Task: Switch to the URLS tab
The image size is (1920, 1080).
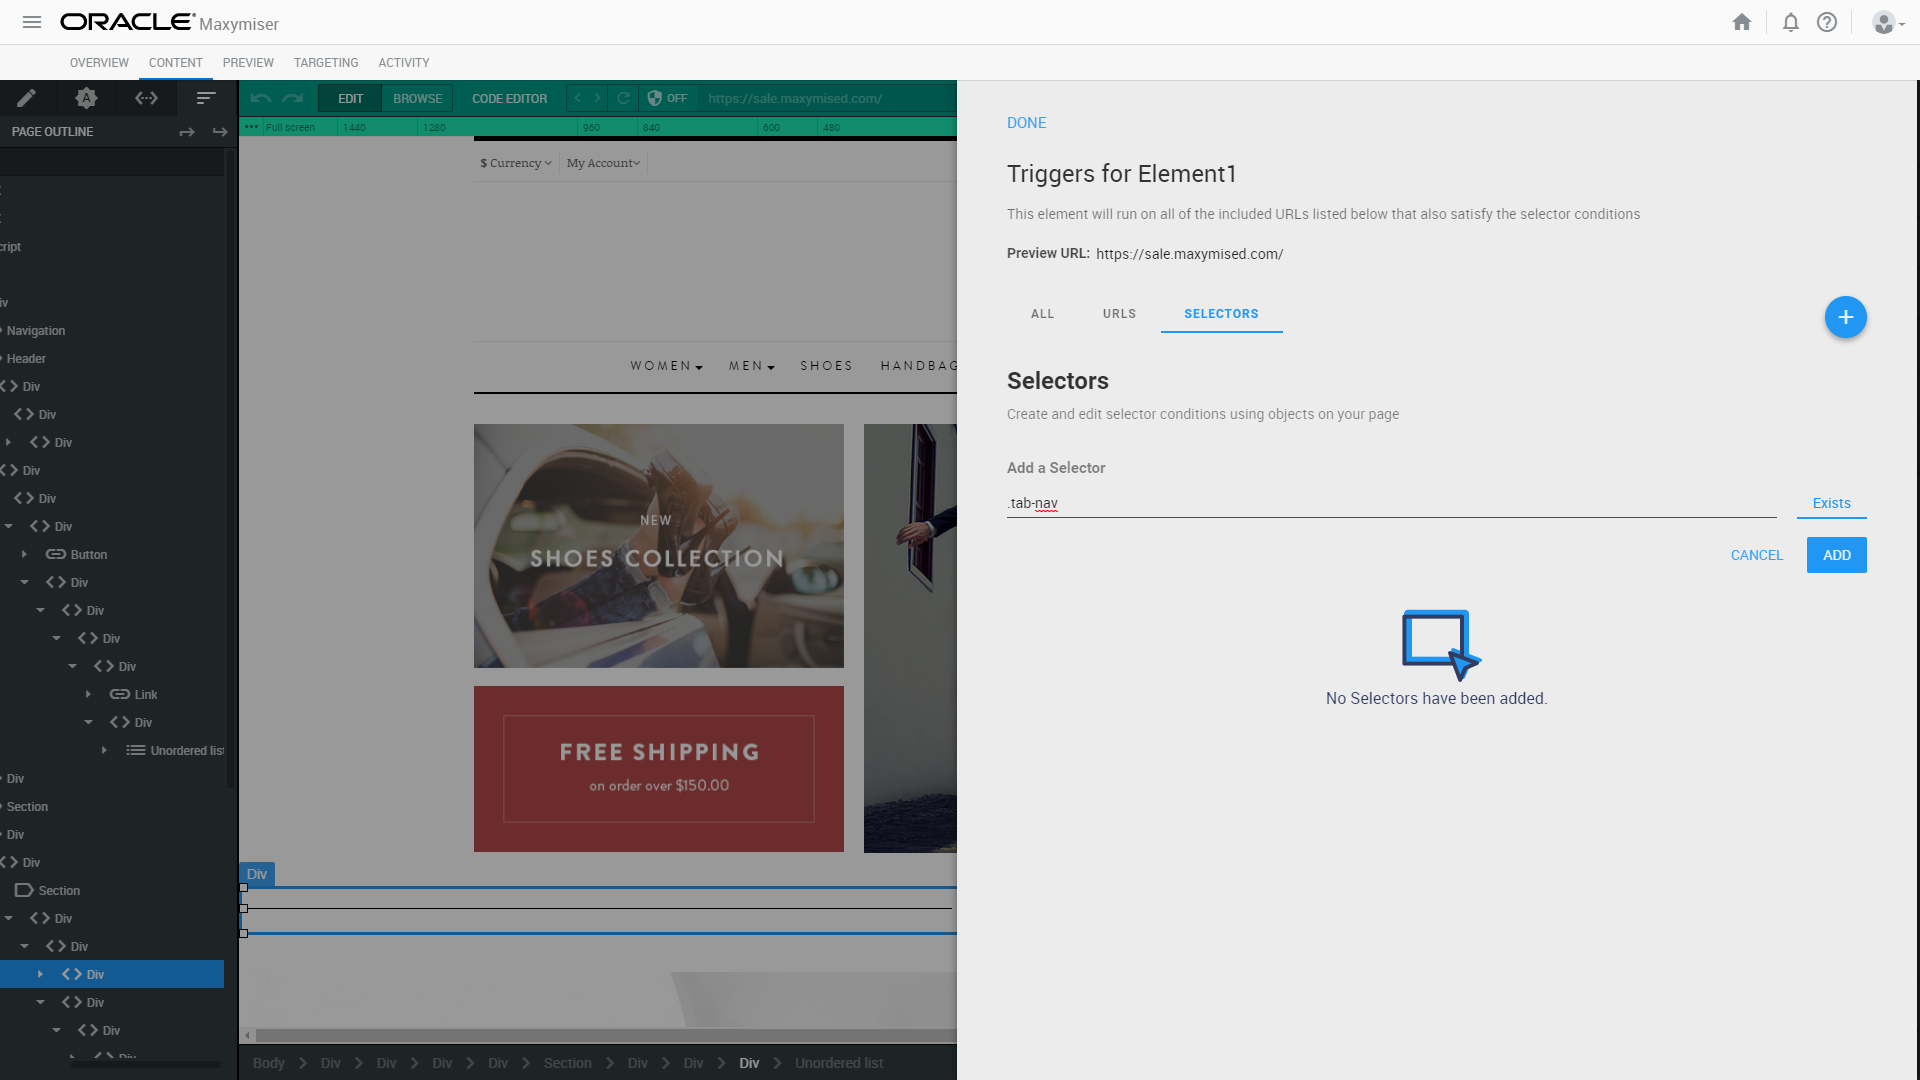Action: pyautogui.click(x=1119, y=314)
